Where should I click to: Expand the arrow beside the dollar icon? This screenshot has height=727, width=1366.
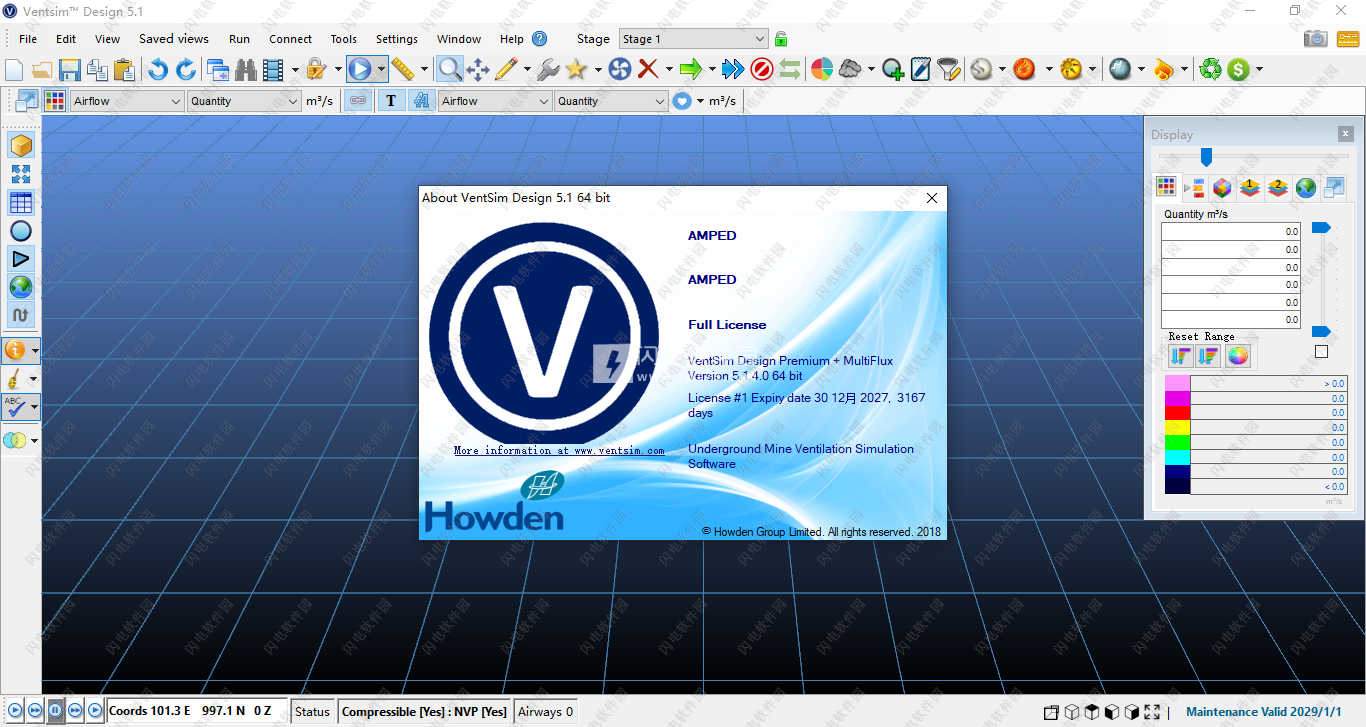click(1259, 69)
